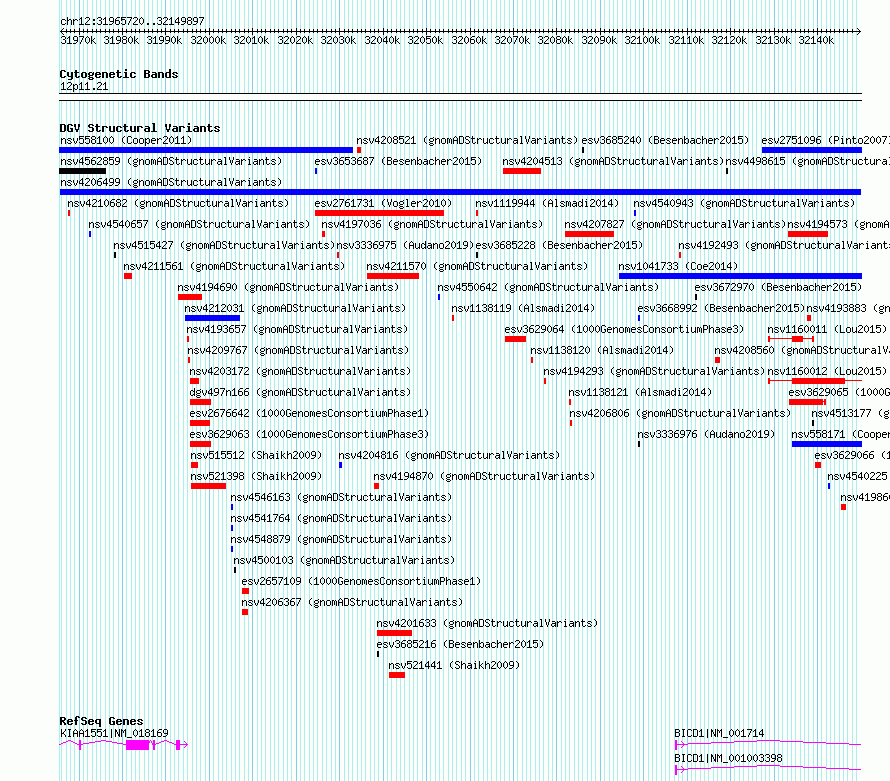Screen dimensions: 890x781
Task: Open nsv3336975 (Audano2019) label
Action: (405, 245)
